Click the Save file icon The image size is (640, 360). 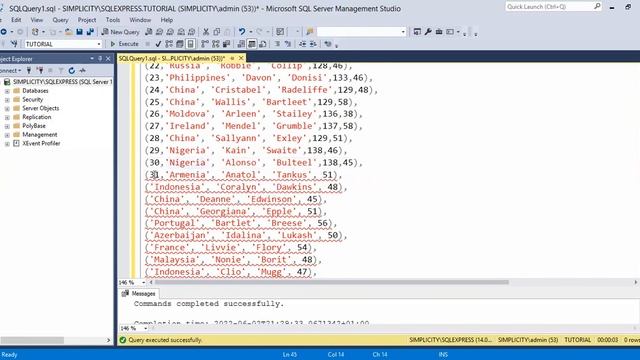(x=79, y=31)
